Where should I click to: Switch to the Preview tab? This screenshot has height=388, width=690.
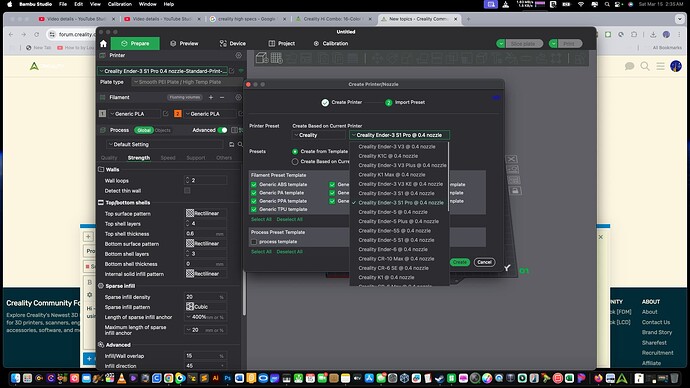point(184,44)
